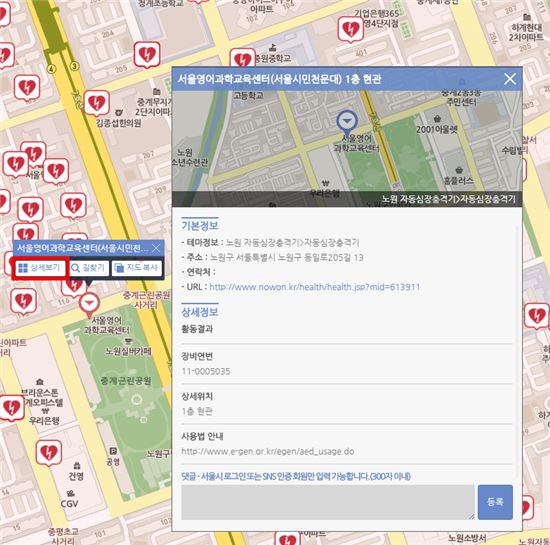The height and width of the screenshot is (545, 550).
Task: Click the AED heart marker near 기업은행365
Action: 350,29
